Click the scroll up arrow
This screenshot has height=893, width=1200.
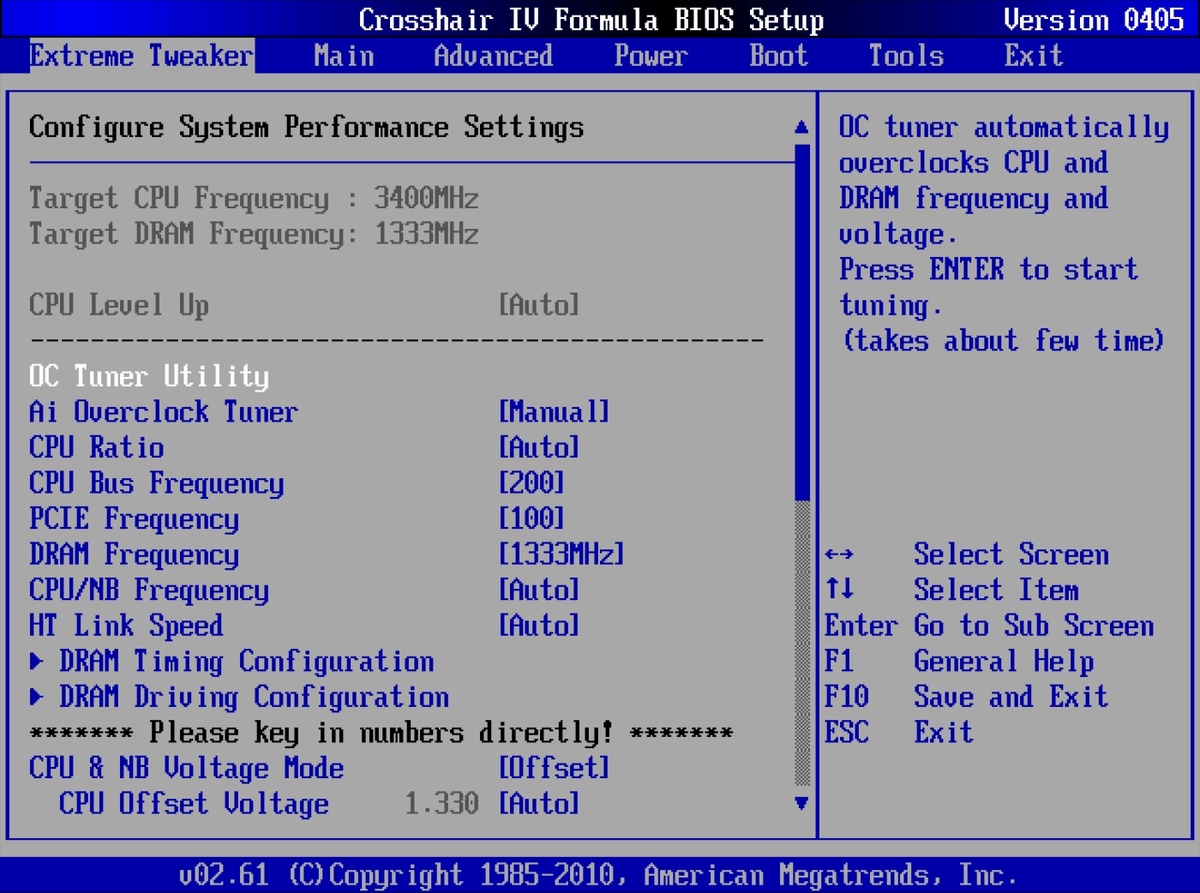[x=800, y=128]
